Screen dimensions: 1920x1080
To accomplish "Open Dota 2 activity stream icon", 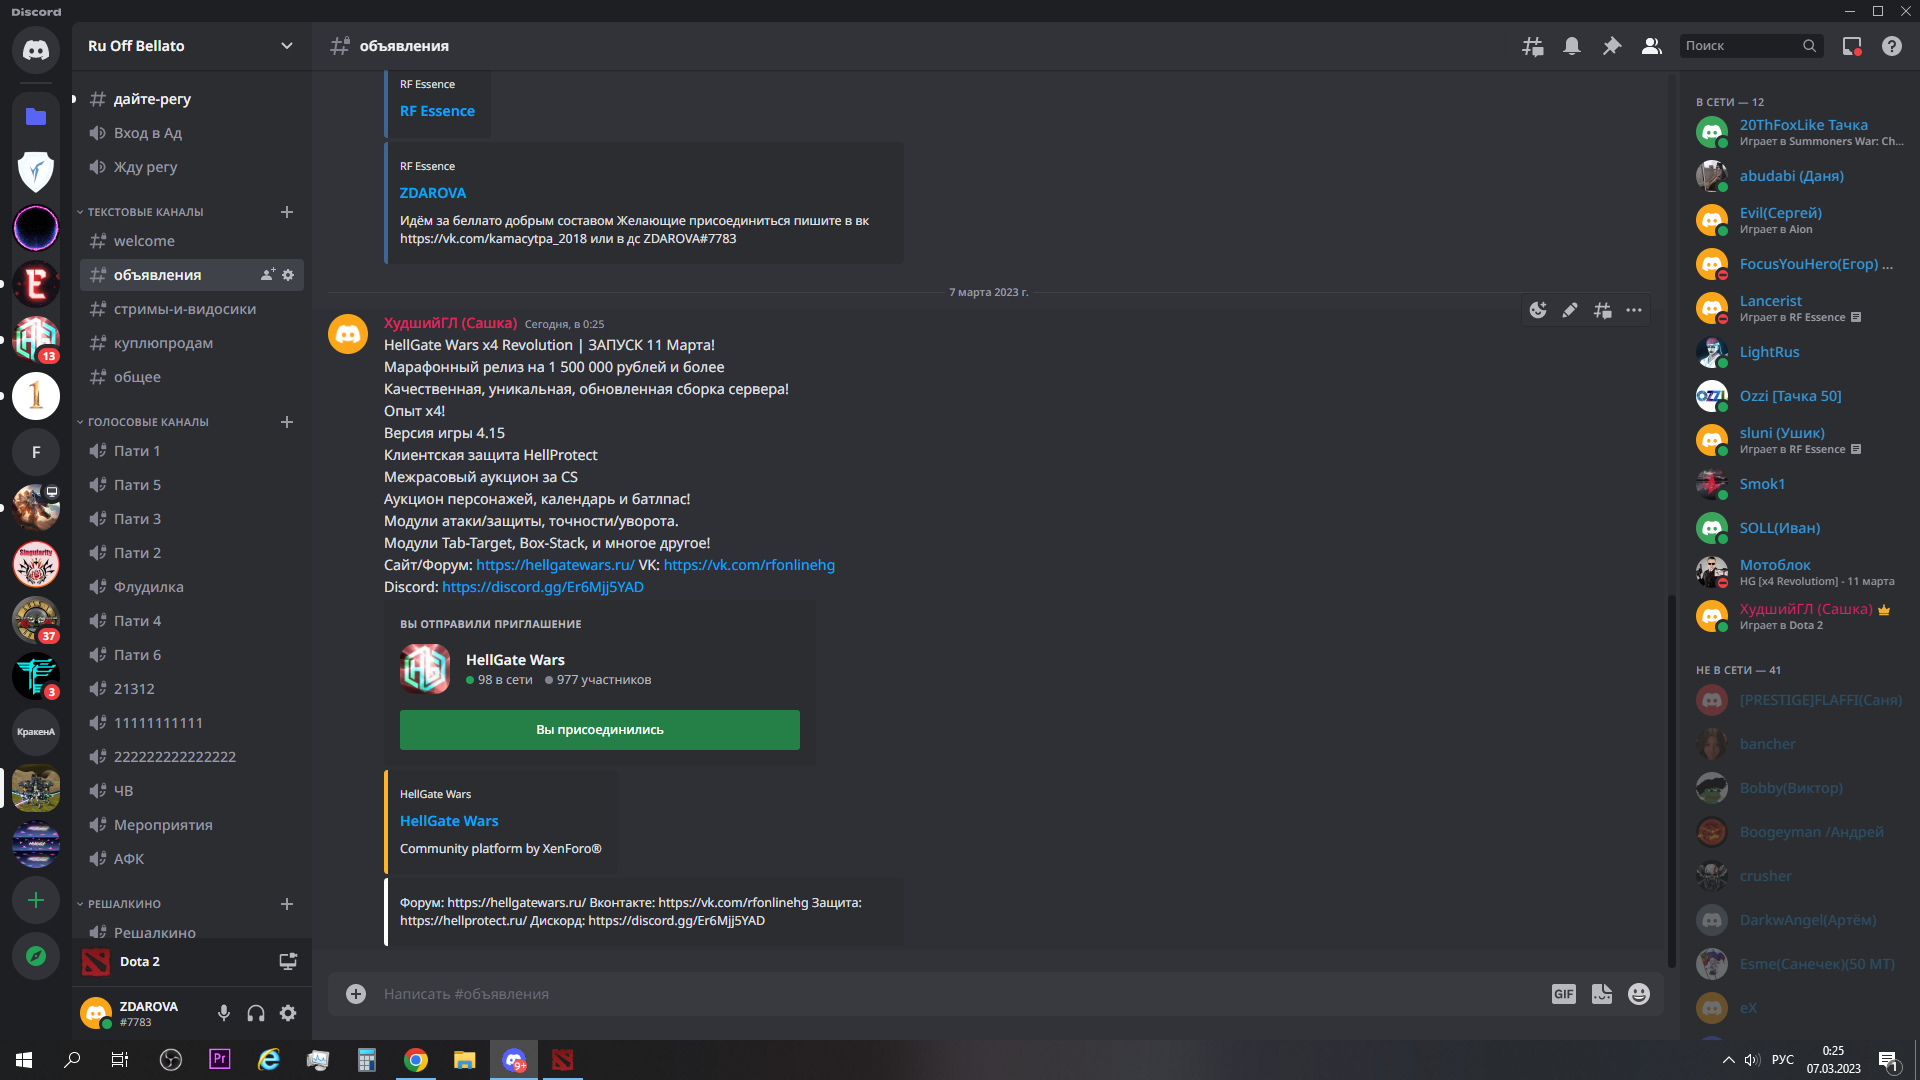I will [288, 961].
